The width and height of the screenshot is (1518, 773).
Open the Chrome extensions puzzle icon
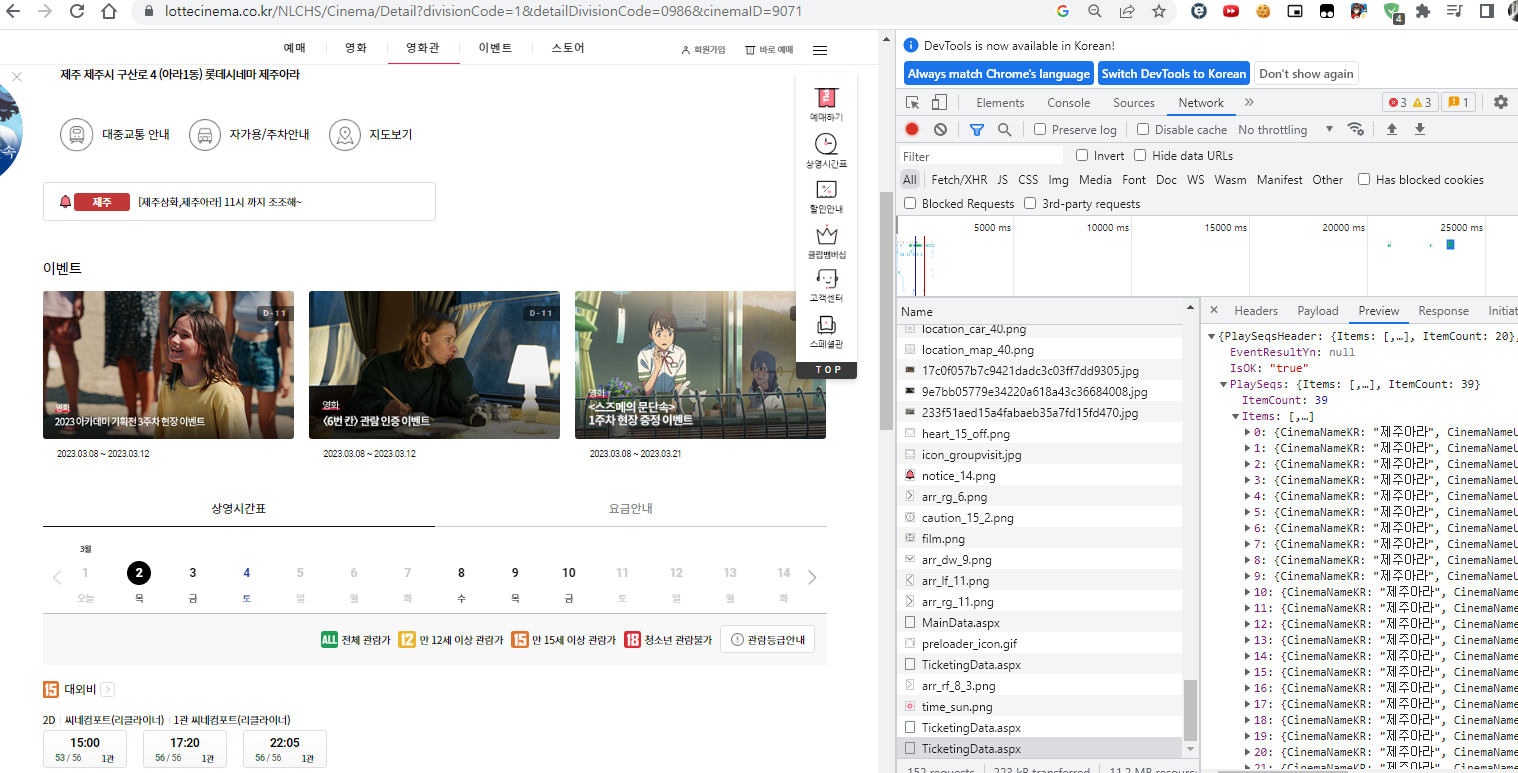coord(1422,12)
